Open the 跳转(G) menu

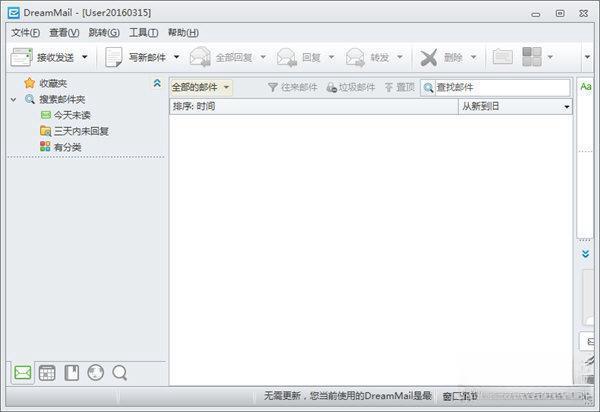[104, 33]
